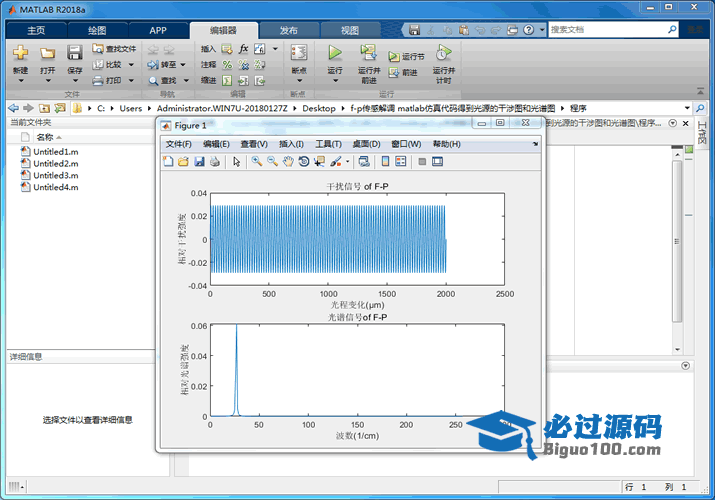The height and width of the screenshot is (500, 715).
Task: Click the 前进 (Advance) button
Action: pyautogui.click(x=403, y=72)
